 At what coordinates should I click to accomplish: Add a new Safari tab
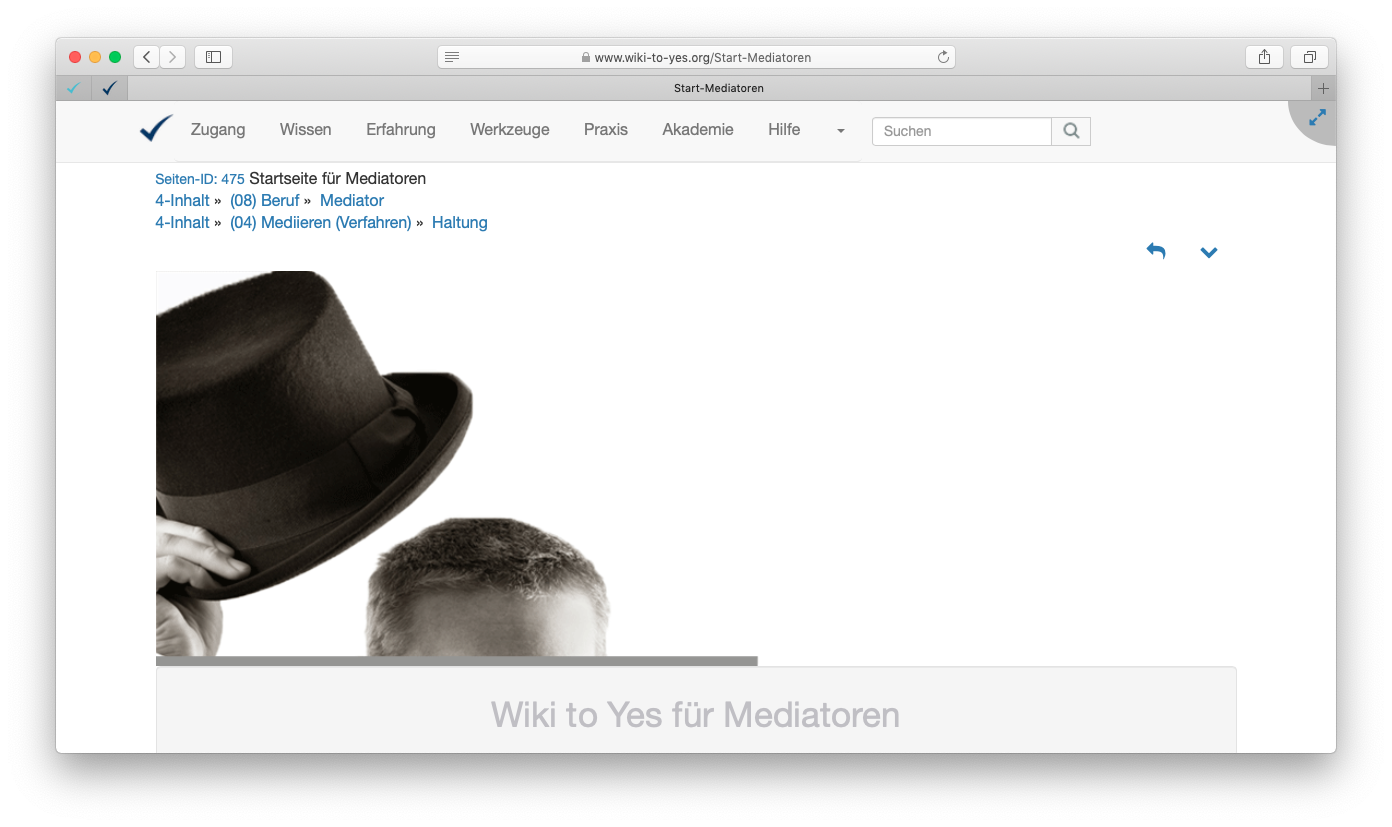point(1323,88)
